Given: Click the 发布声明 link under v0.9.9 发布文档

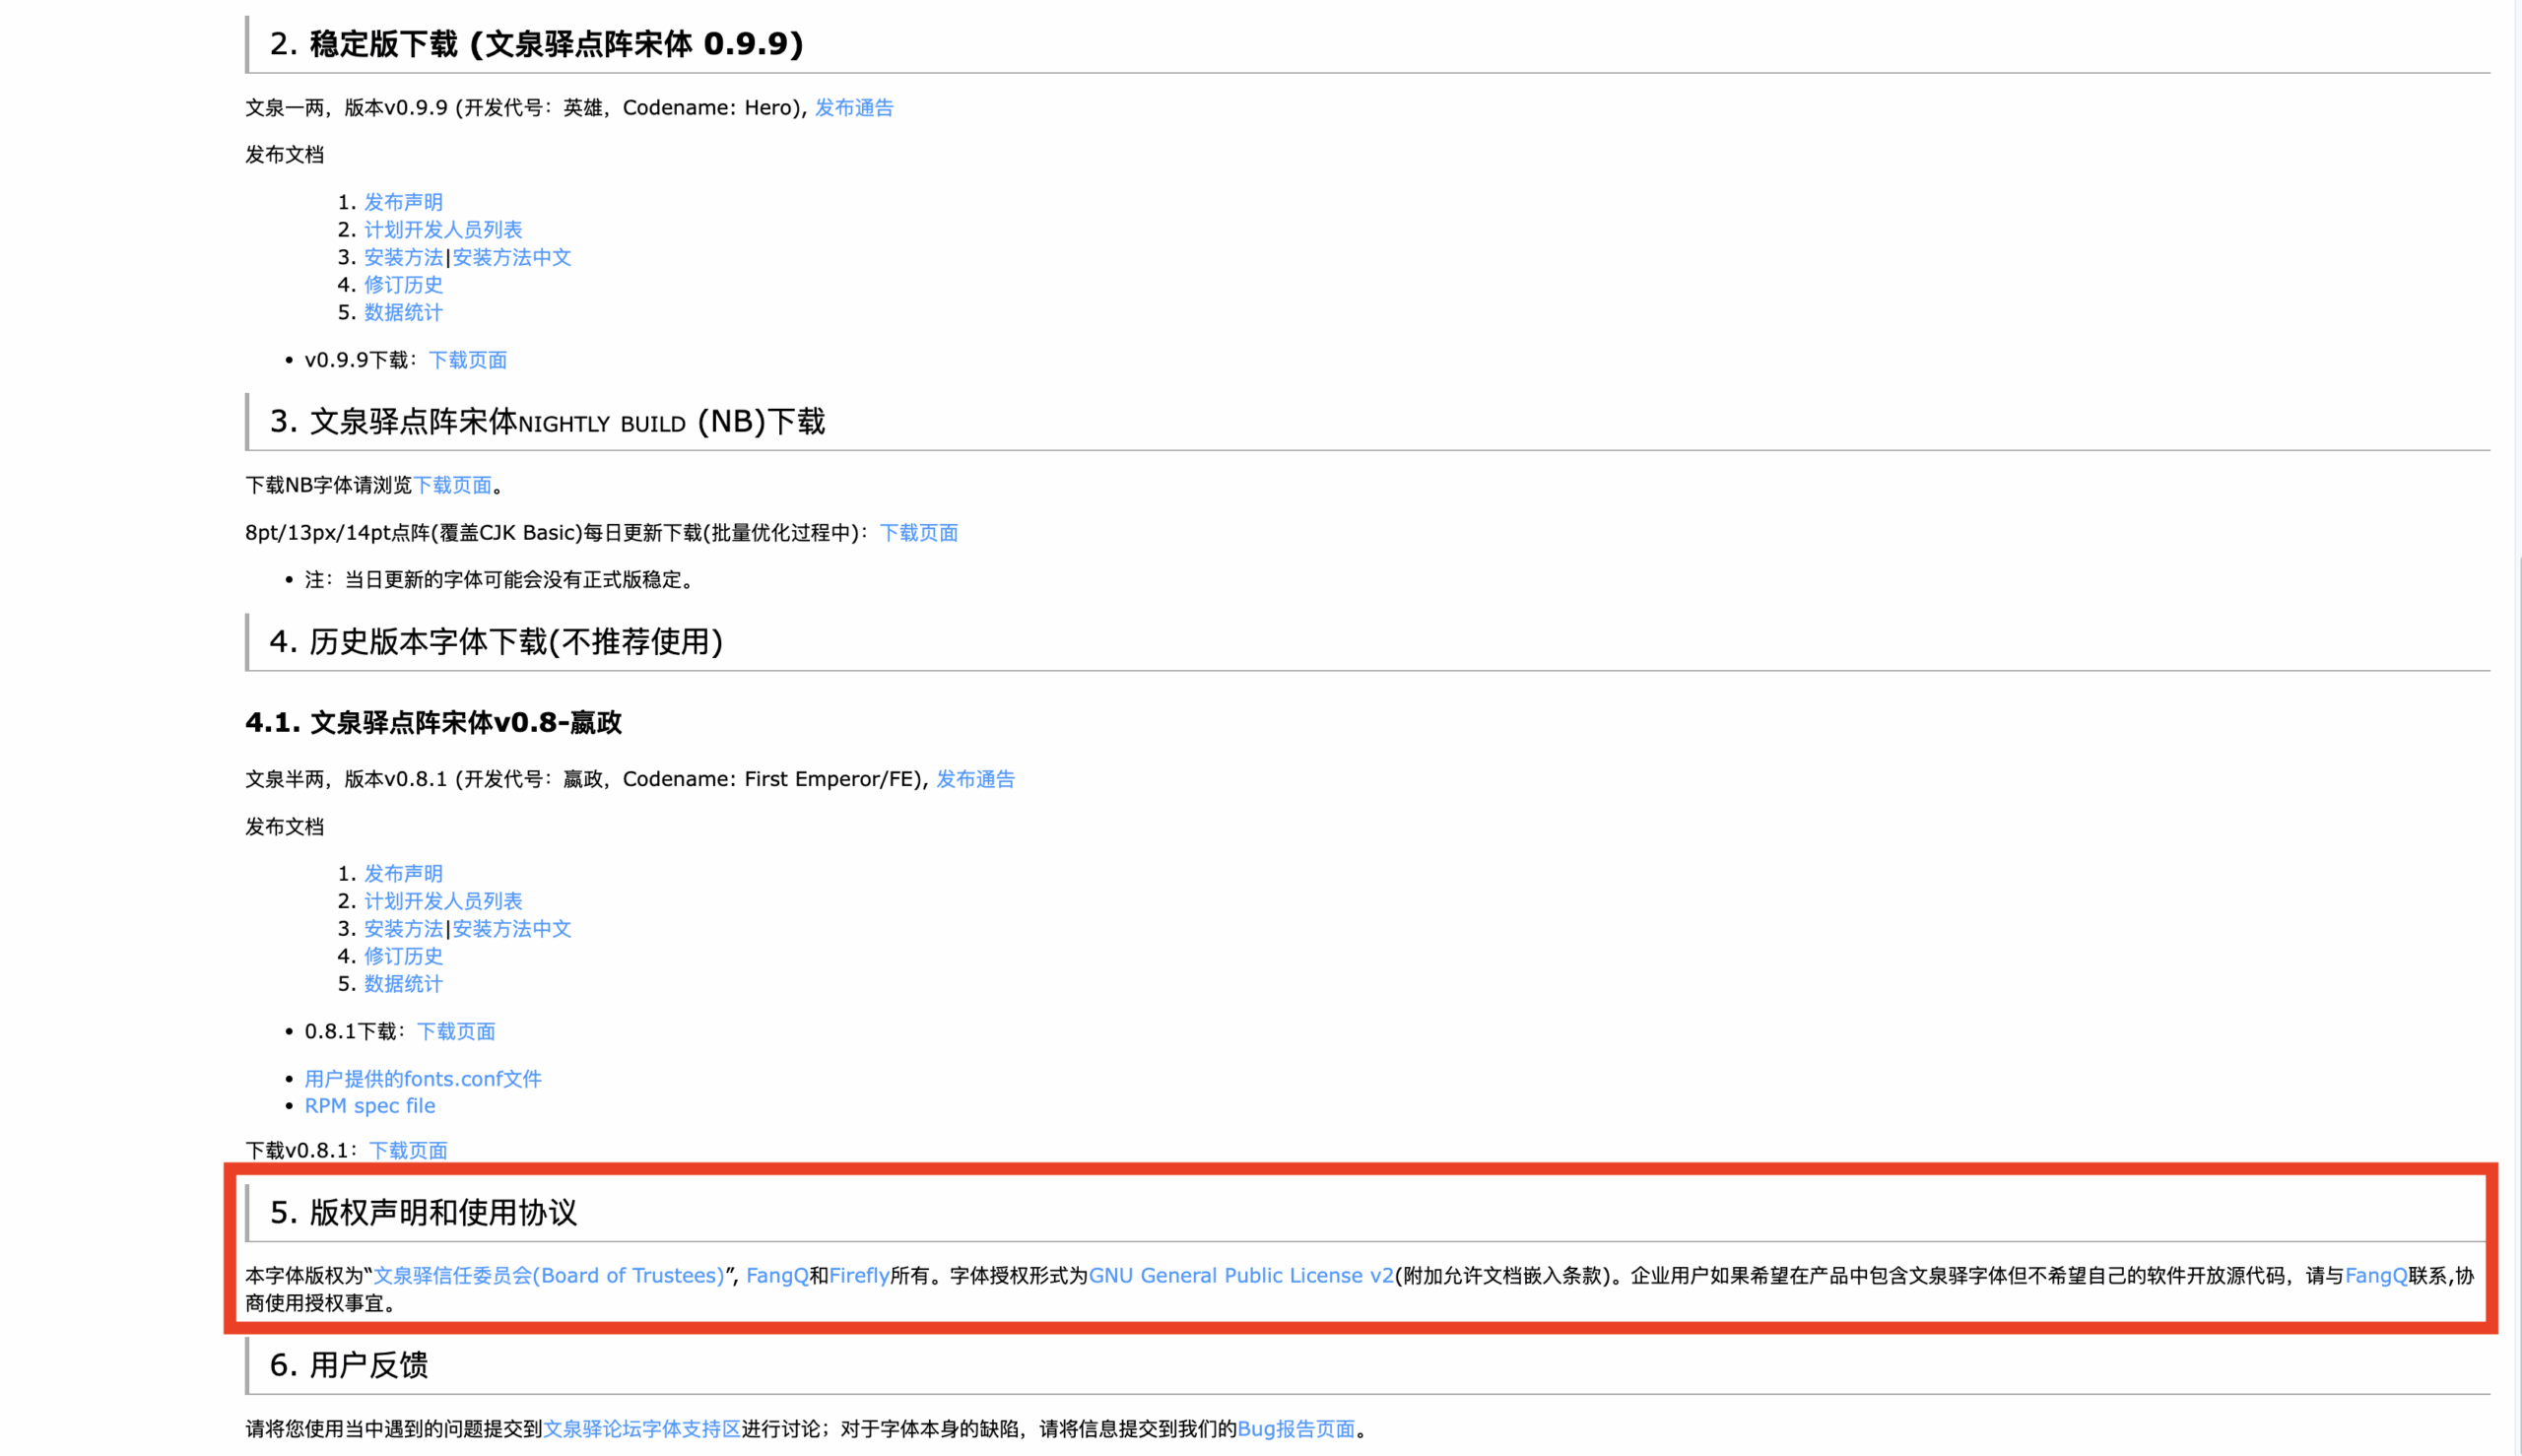Looking at the screenshot, I should [402, 201].
